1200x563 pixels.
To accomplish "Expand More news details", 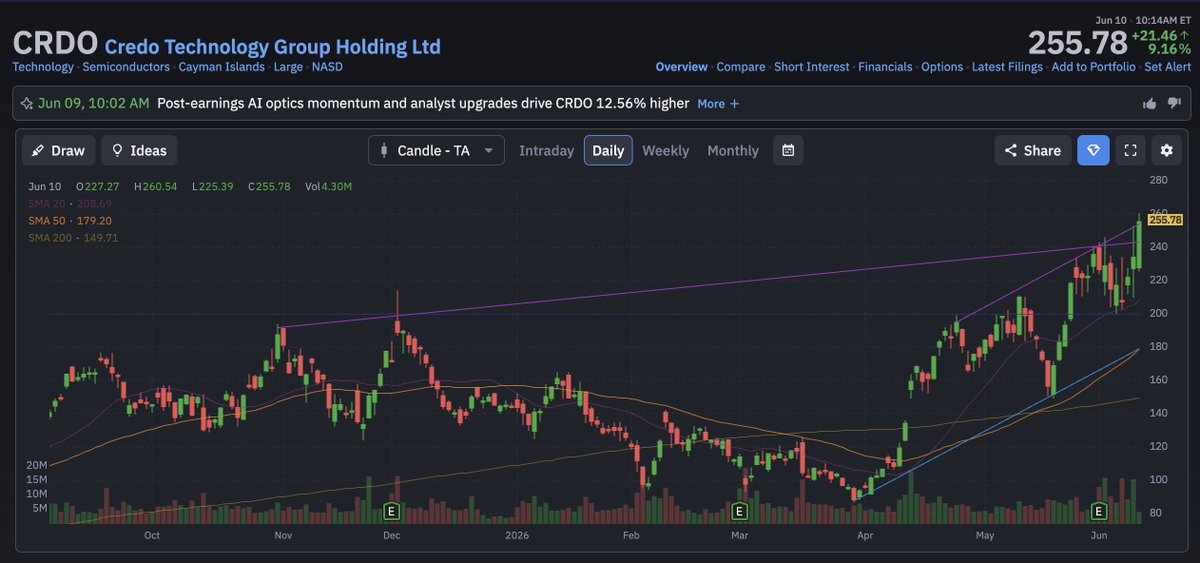I will 718,104.
